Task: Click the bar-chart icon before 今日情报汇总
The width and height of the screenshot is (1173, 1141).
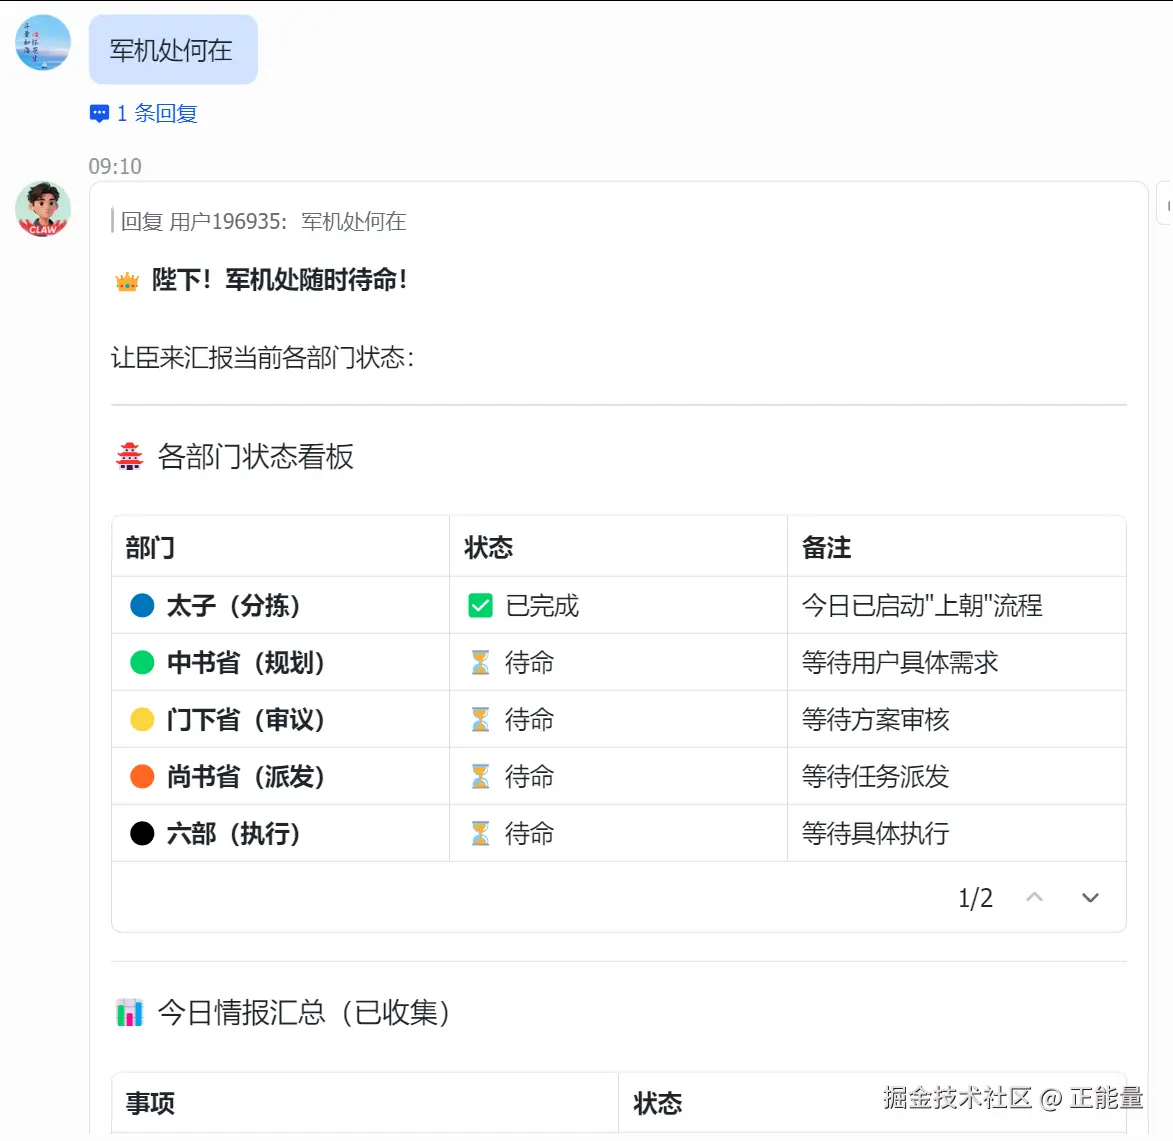Action: (128, 1012)
